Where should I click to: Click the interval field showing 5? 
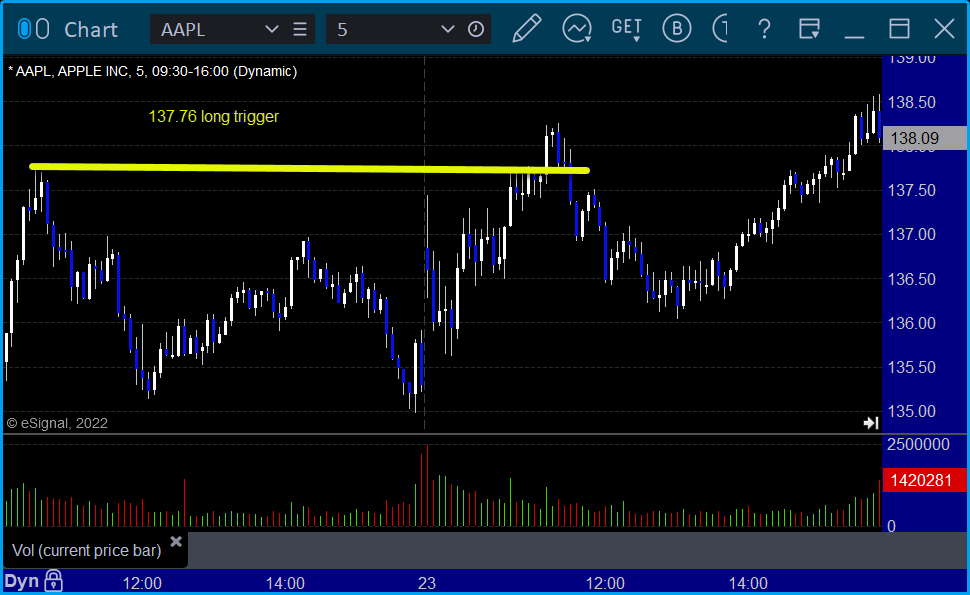click(x=384, y=30)
